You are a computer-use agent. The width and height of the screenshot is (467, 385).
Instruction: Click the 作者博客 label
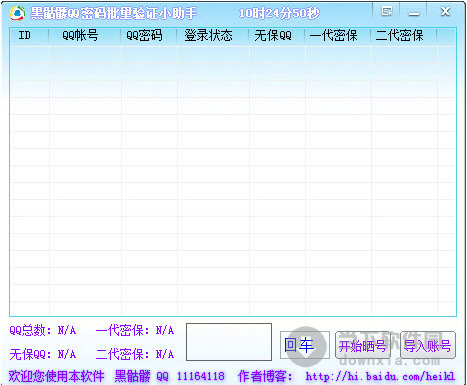(265, 376)
